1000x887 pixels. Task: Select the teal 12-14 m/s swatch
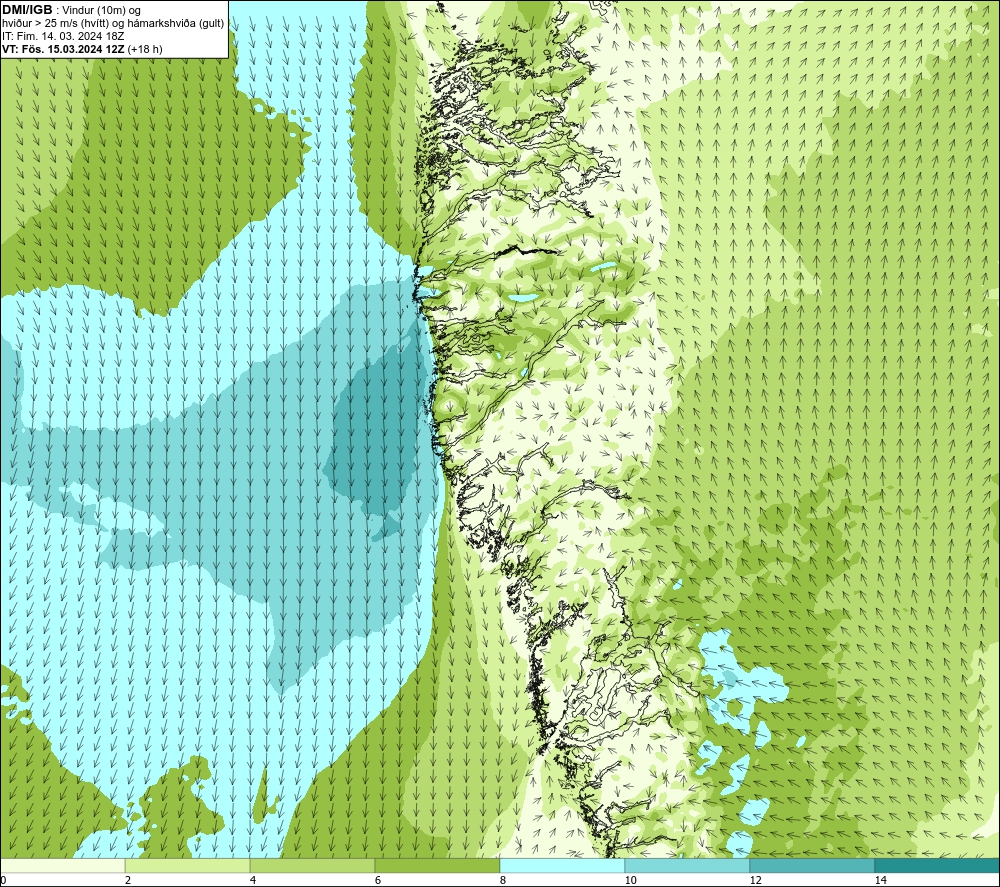click(812, 865)
